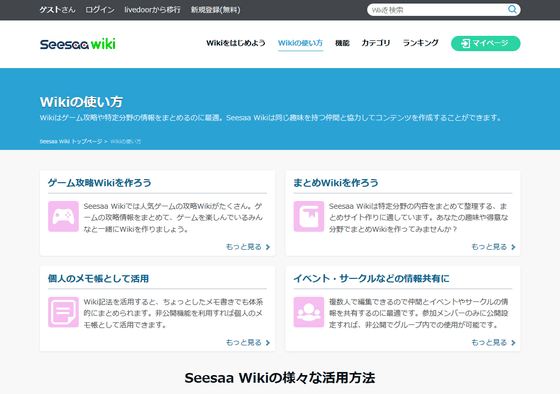Open Seesaa Wiki トップページ breadcrumb link
Viewport: 560px width, 394px height.
[x=71, y=141]
